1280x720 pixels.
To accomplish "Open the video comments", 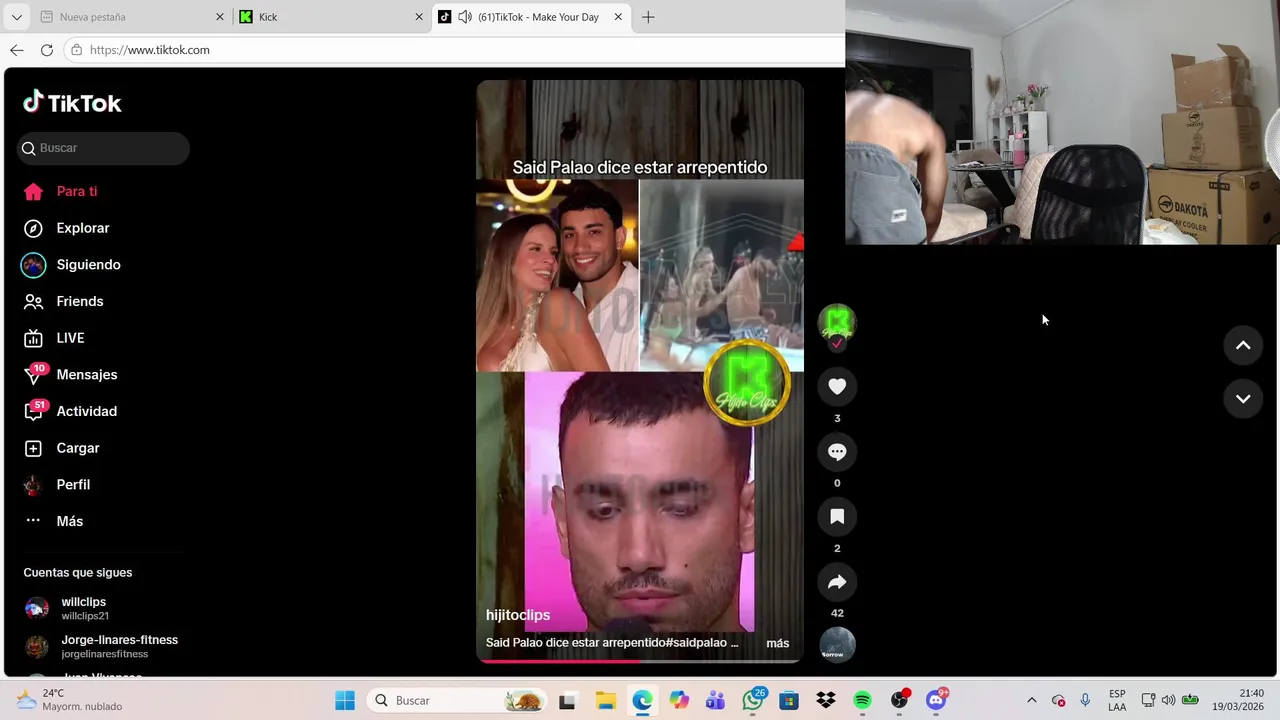I will tap(837, 452).
